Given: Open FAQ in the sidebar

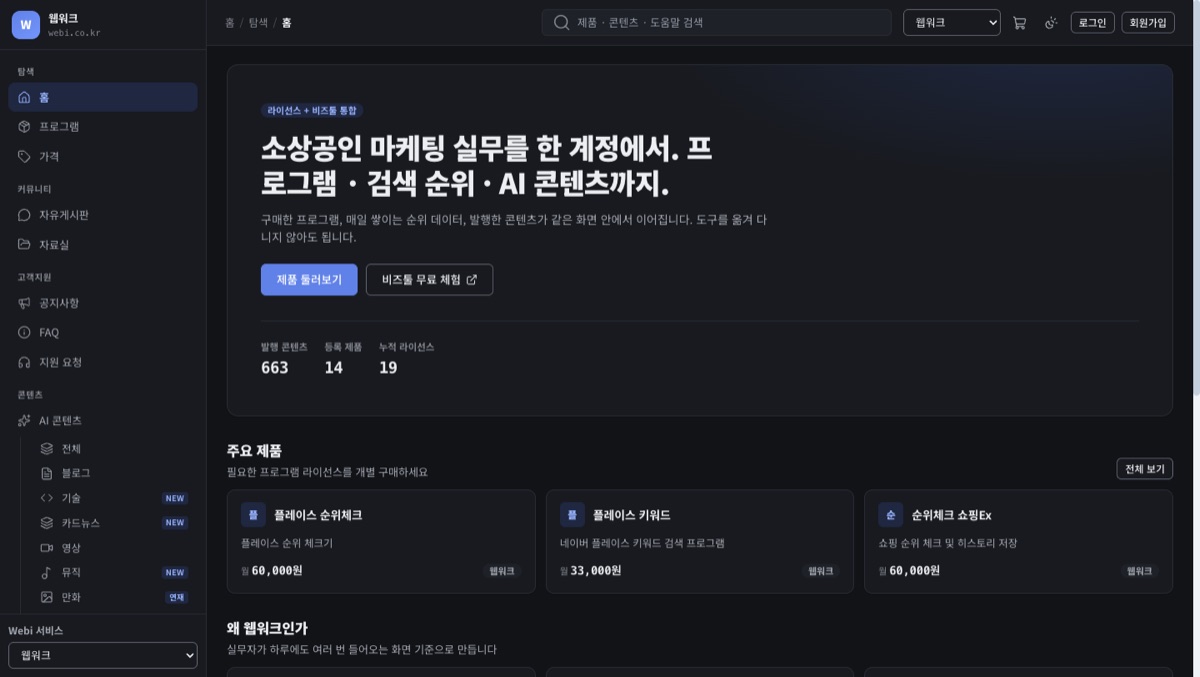Looking at the screenshot, I should [x=103, y=332].
